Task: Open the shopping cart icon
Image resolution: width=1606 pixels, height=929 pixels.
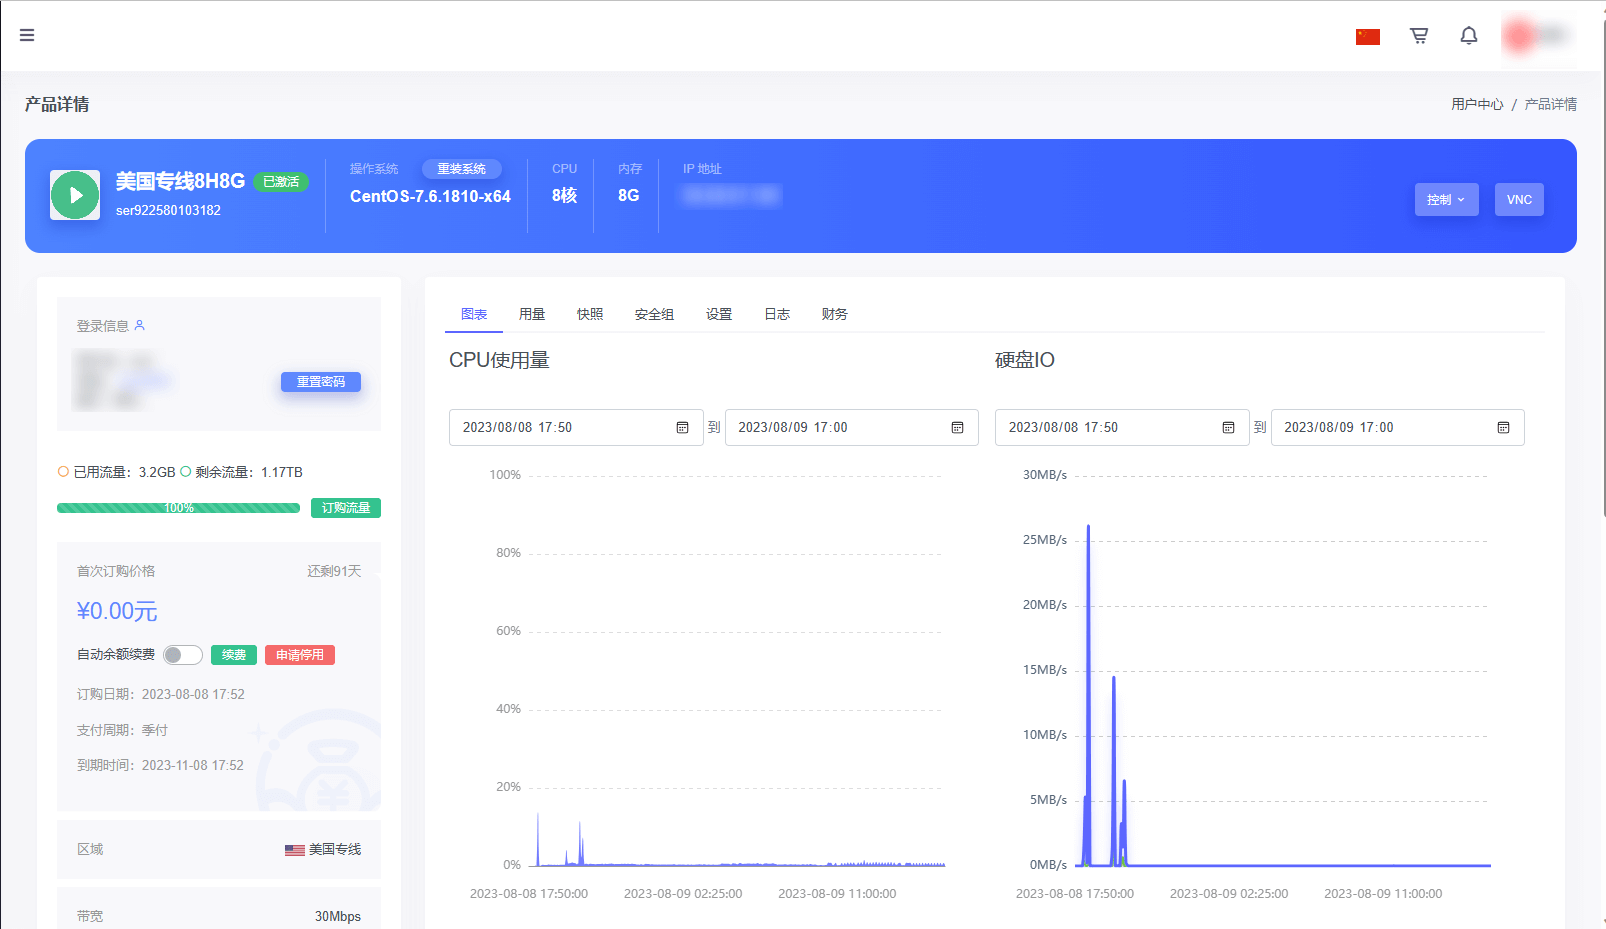Action: pos(1418,36)
